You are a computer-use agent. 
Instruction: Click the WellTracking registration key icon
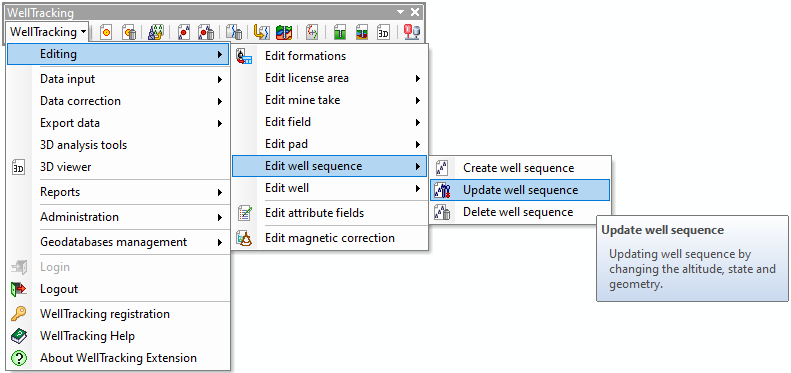[18, 314]
